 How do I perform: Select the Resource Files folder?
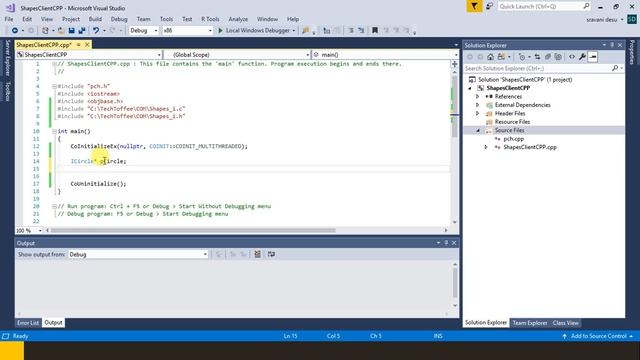point(512,122)
